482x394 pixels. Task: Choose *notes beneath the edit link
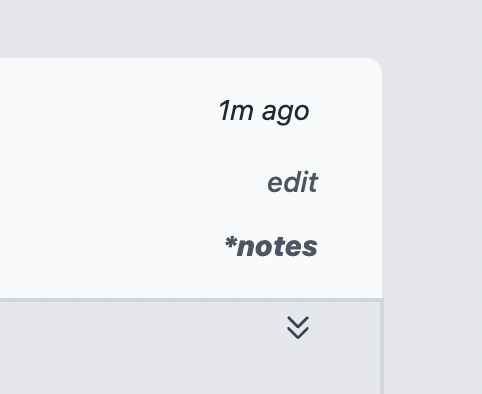pos(271,247)
